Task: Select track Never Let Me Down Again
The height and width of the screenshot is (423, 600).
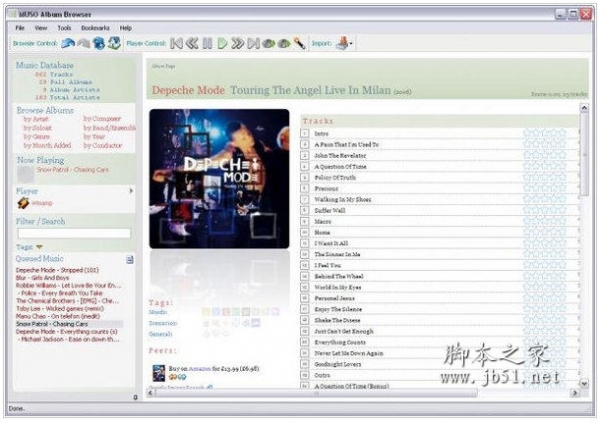Action: (x=349, y=353)
